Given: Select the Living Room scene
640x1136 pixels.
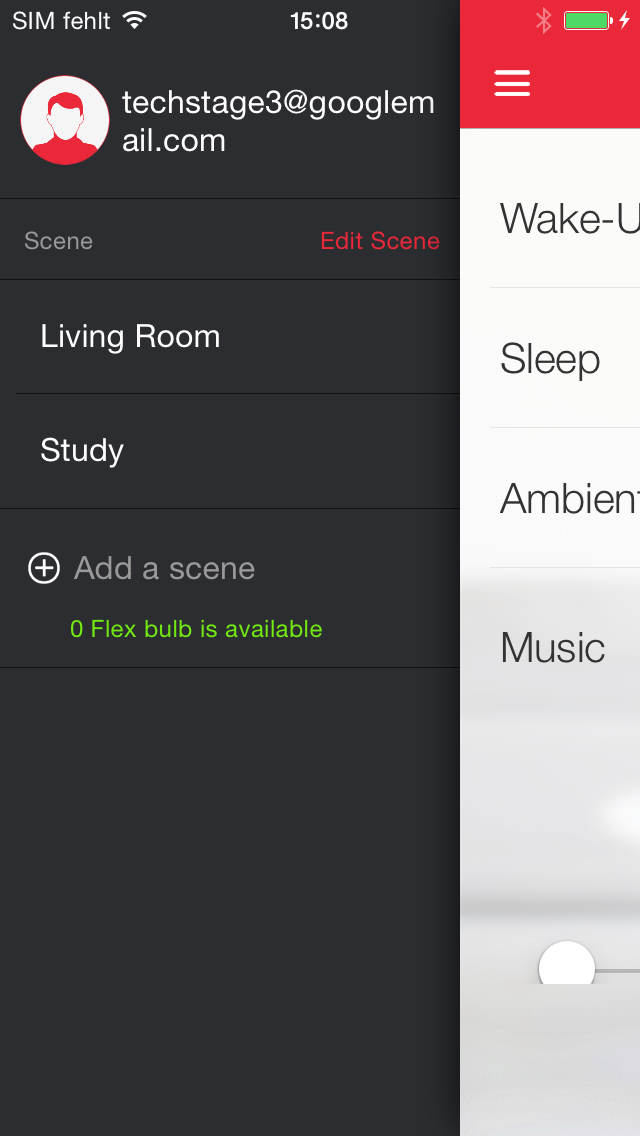Looking at the screenshot, I should (130, 337).
